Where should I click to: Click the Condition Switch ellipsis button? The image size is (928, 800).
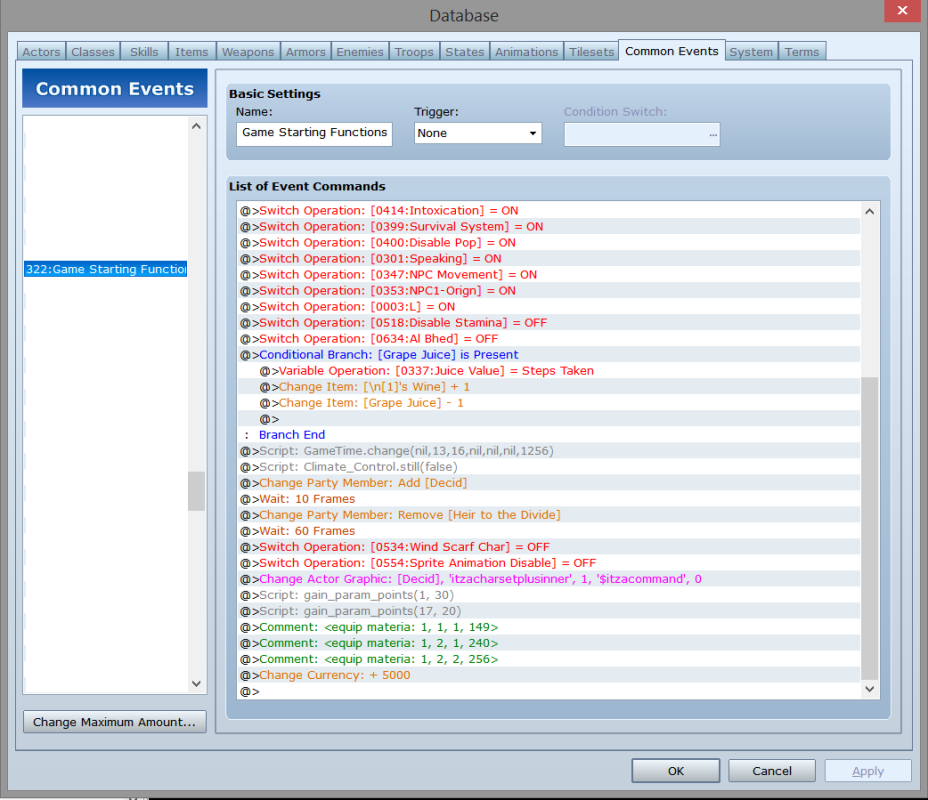(713, 135)
